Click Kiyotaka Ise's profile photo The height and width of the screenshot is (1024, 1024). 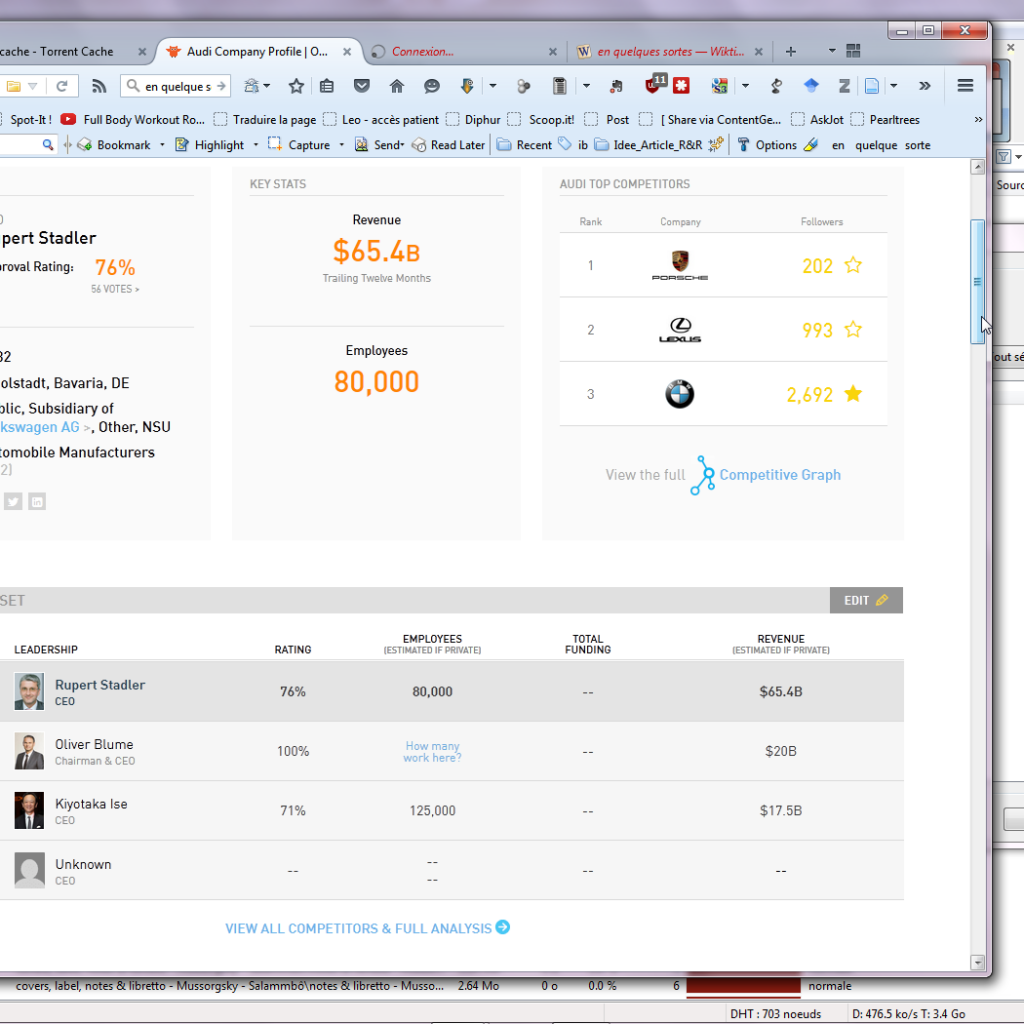coord(29,810)
